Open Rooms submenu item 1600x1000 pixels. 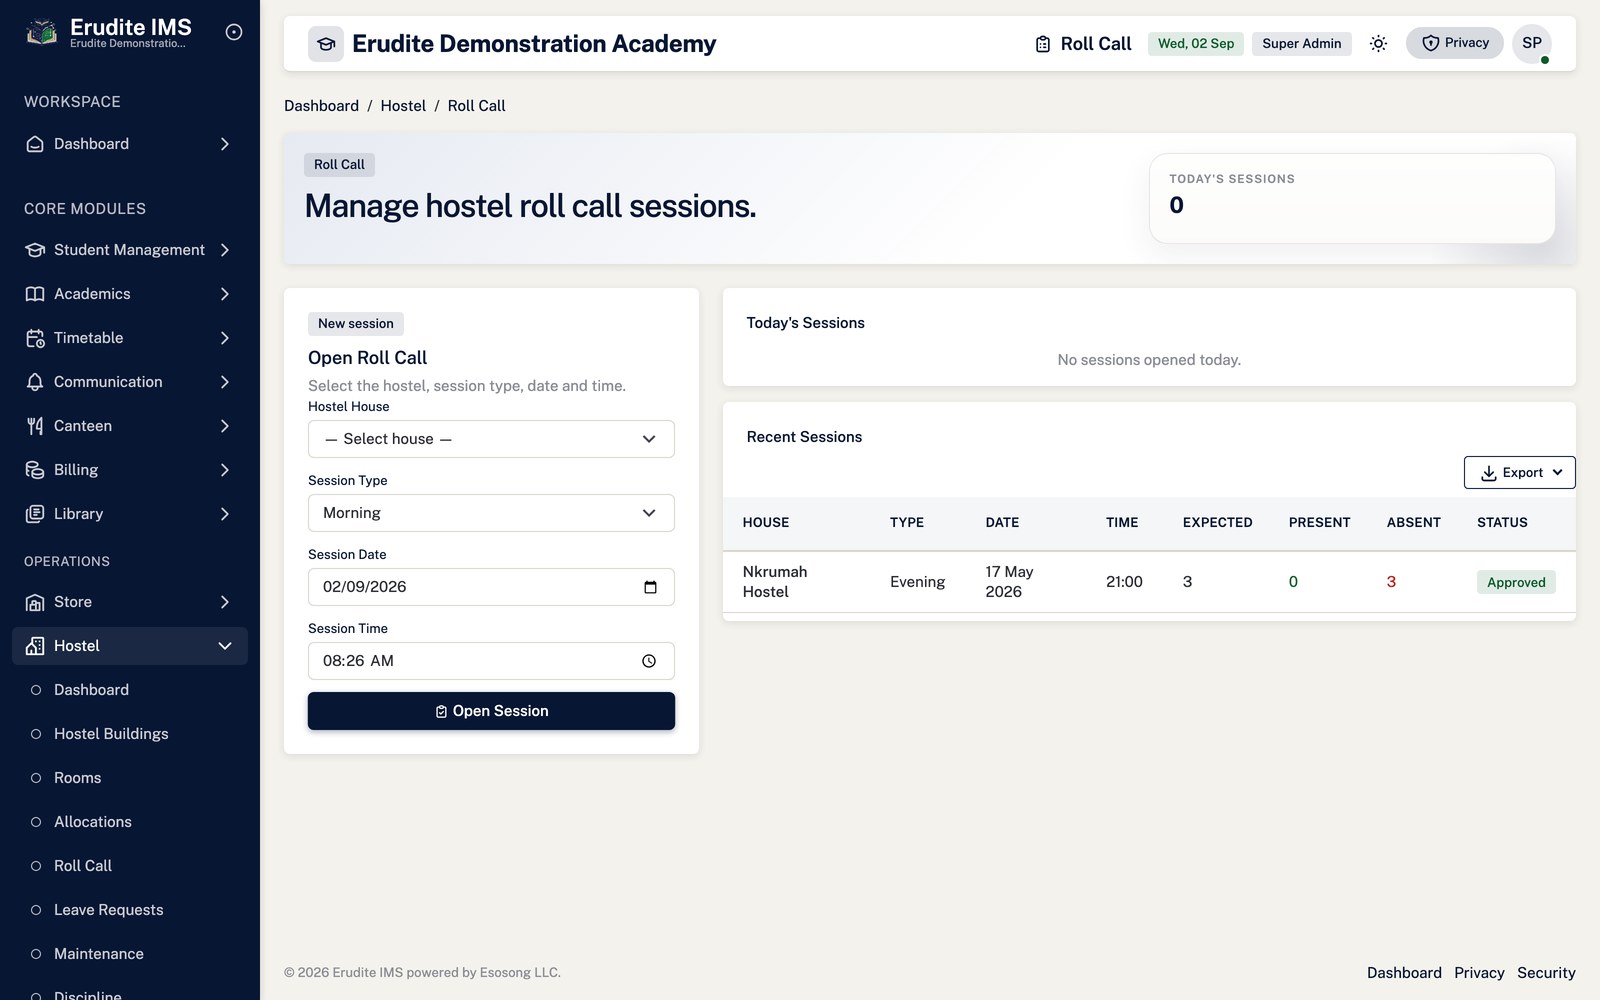pos(130,778)
